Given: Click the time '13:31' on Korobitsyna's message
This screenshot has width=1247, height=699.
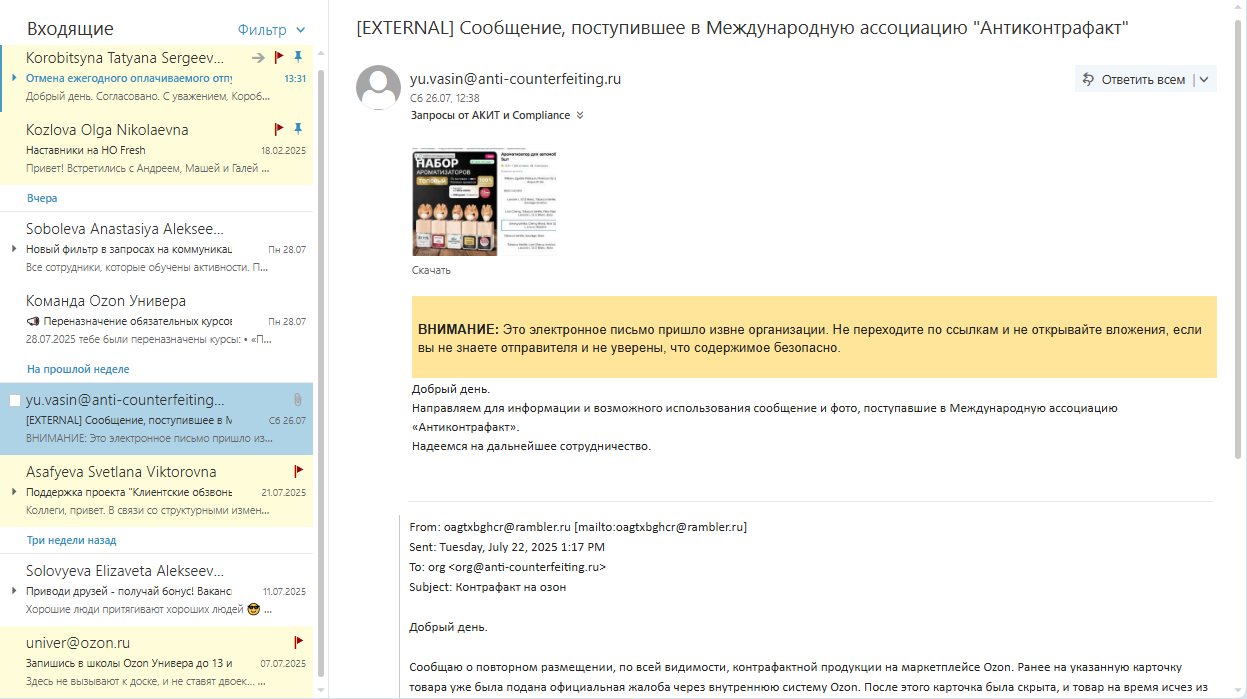Looking at the screenshot, I should [295, 78].
